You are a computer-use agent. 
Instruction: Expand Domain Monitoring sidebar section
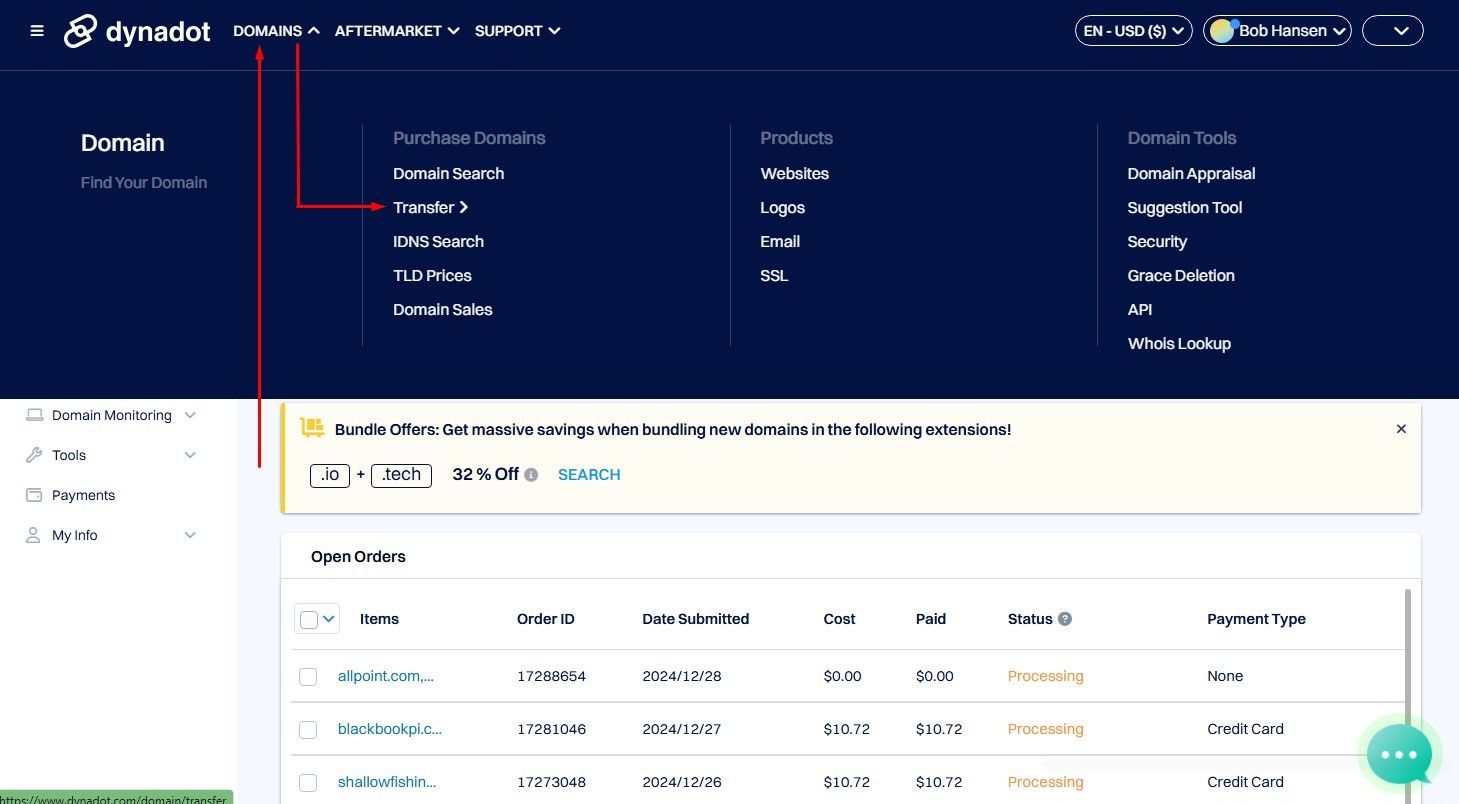point(190,415)
